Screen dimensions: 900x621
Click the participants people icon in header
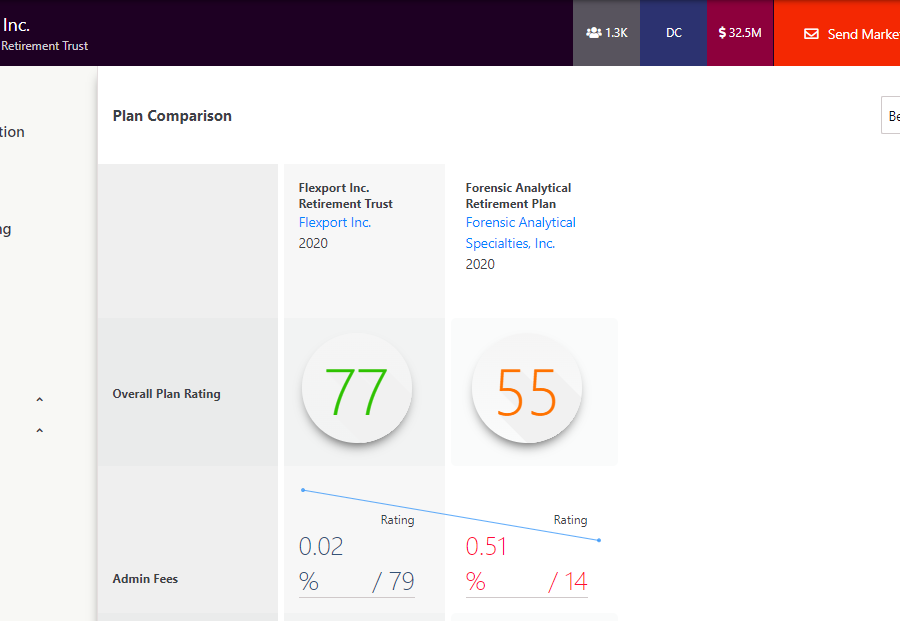tap(594, 33)
